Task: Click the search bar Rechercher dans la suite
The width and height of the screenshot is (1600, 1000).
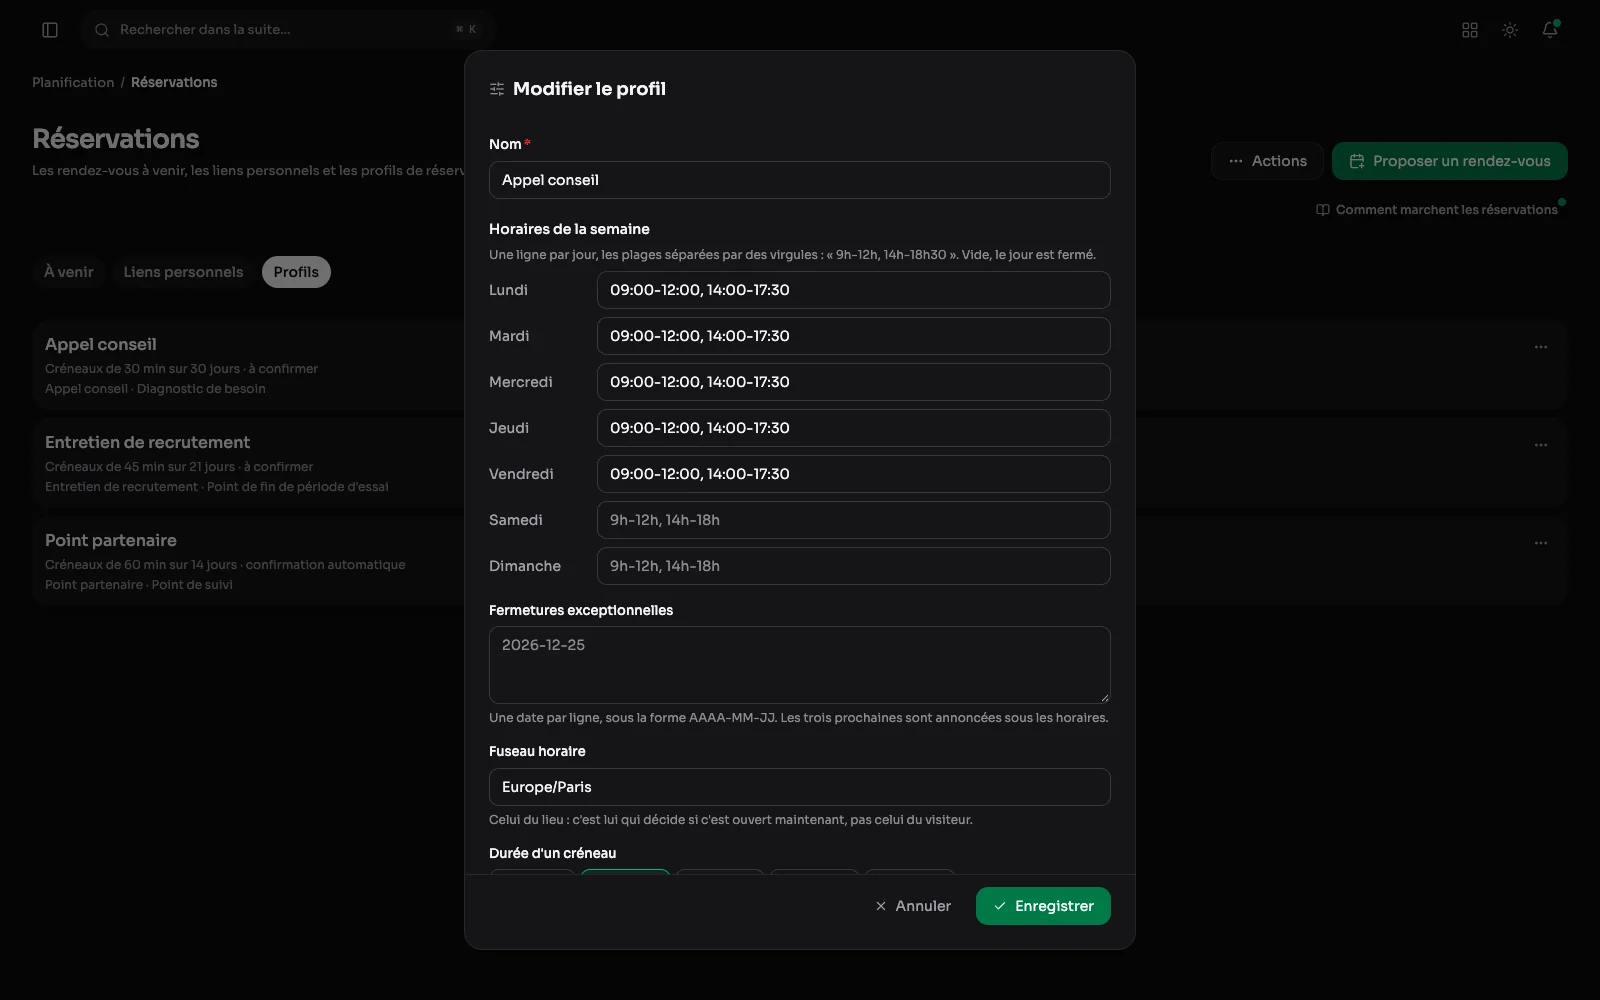Action: [286, 30]
